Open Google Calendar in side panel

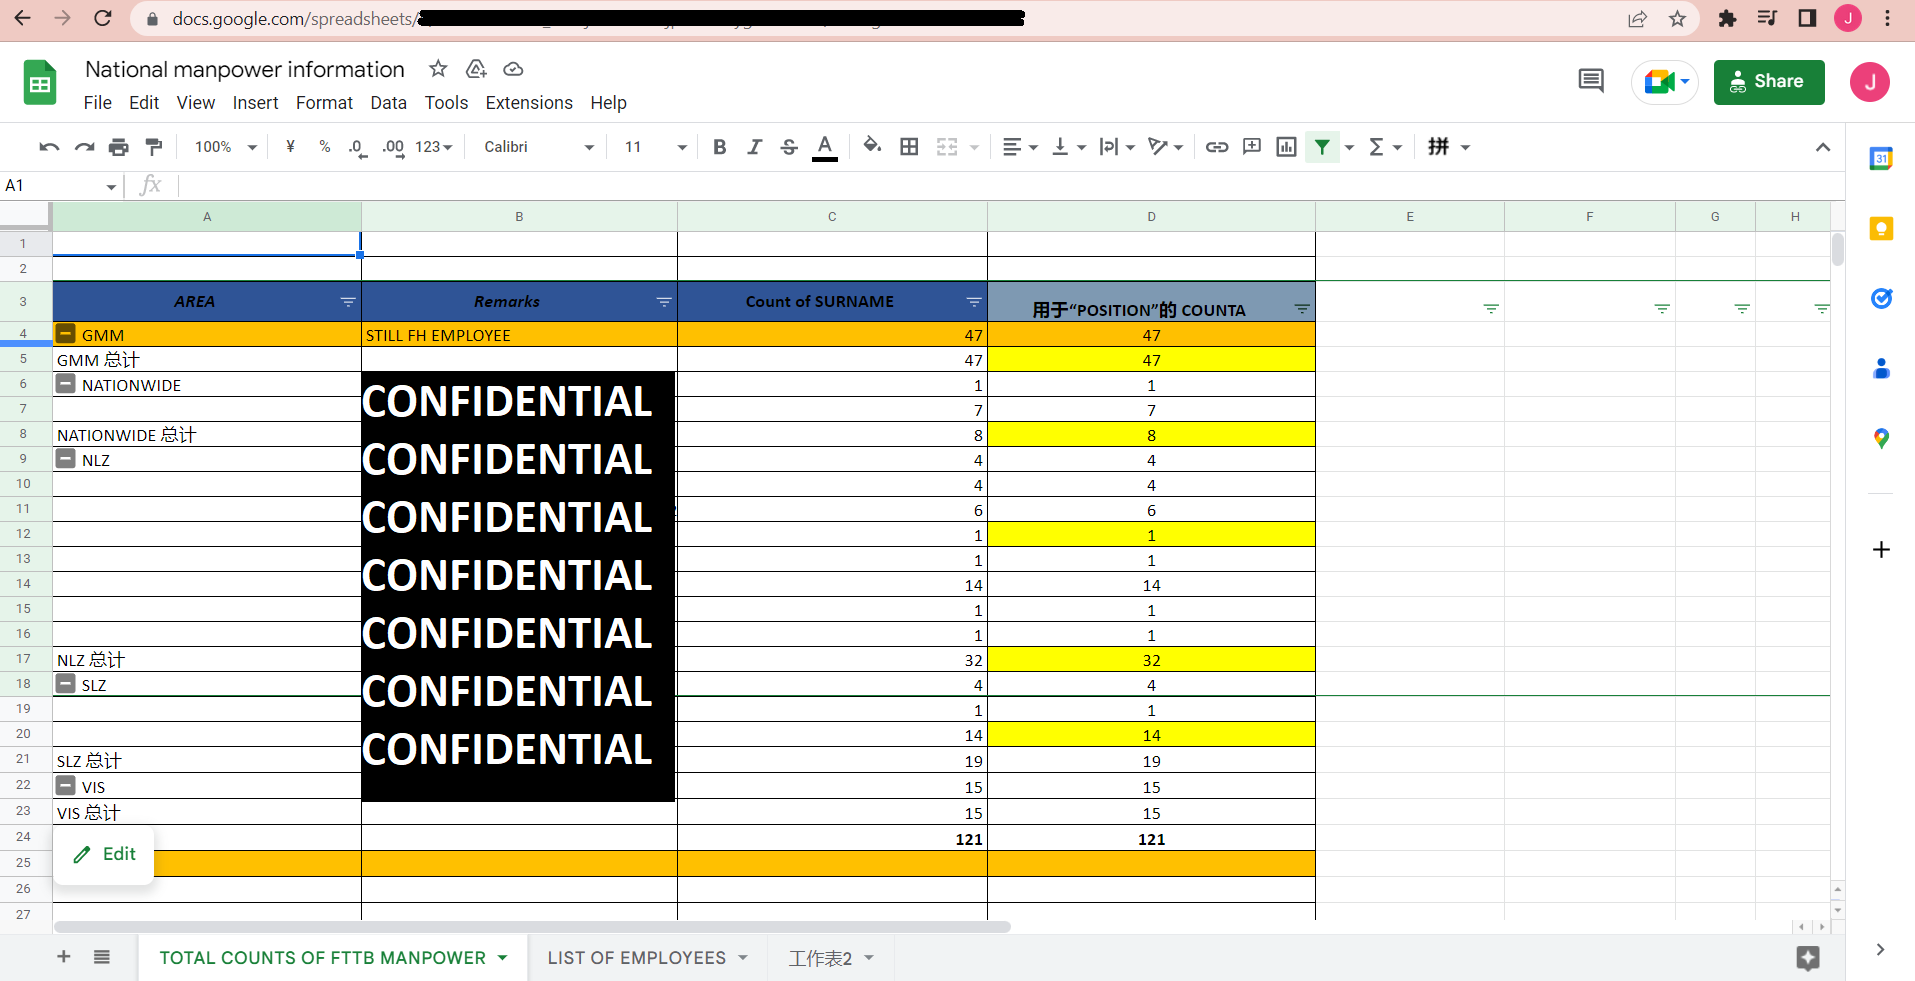coord(1881,158)
